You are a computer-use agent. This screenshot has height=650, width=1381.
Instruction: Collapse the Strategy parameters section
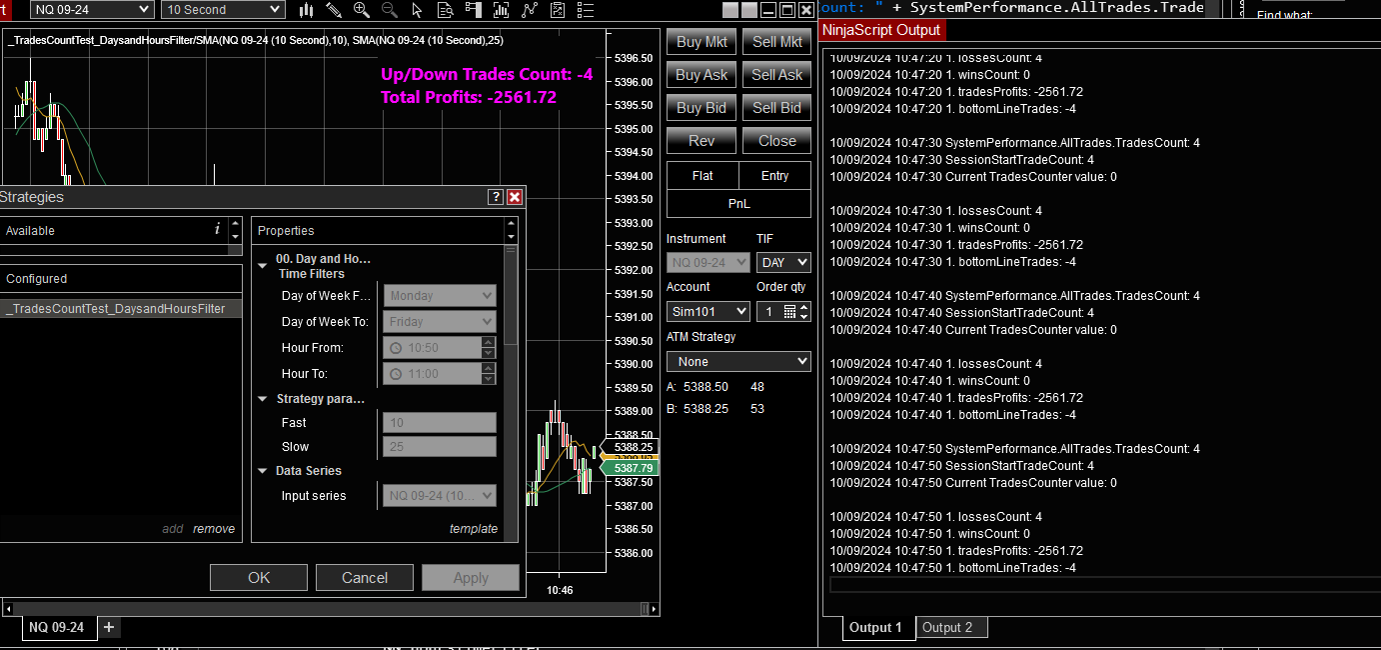point(262,398)
